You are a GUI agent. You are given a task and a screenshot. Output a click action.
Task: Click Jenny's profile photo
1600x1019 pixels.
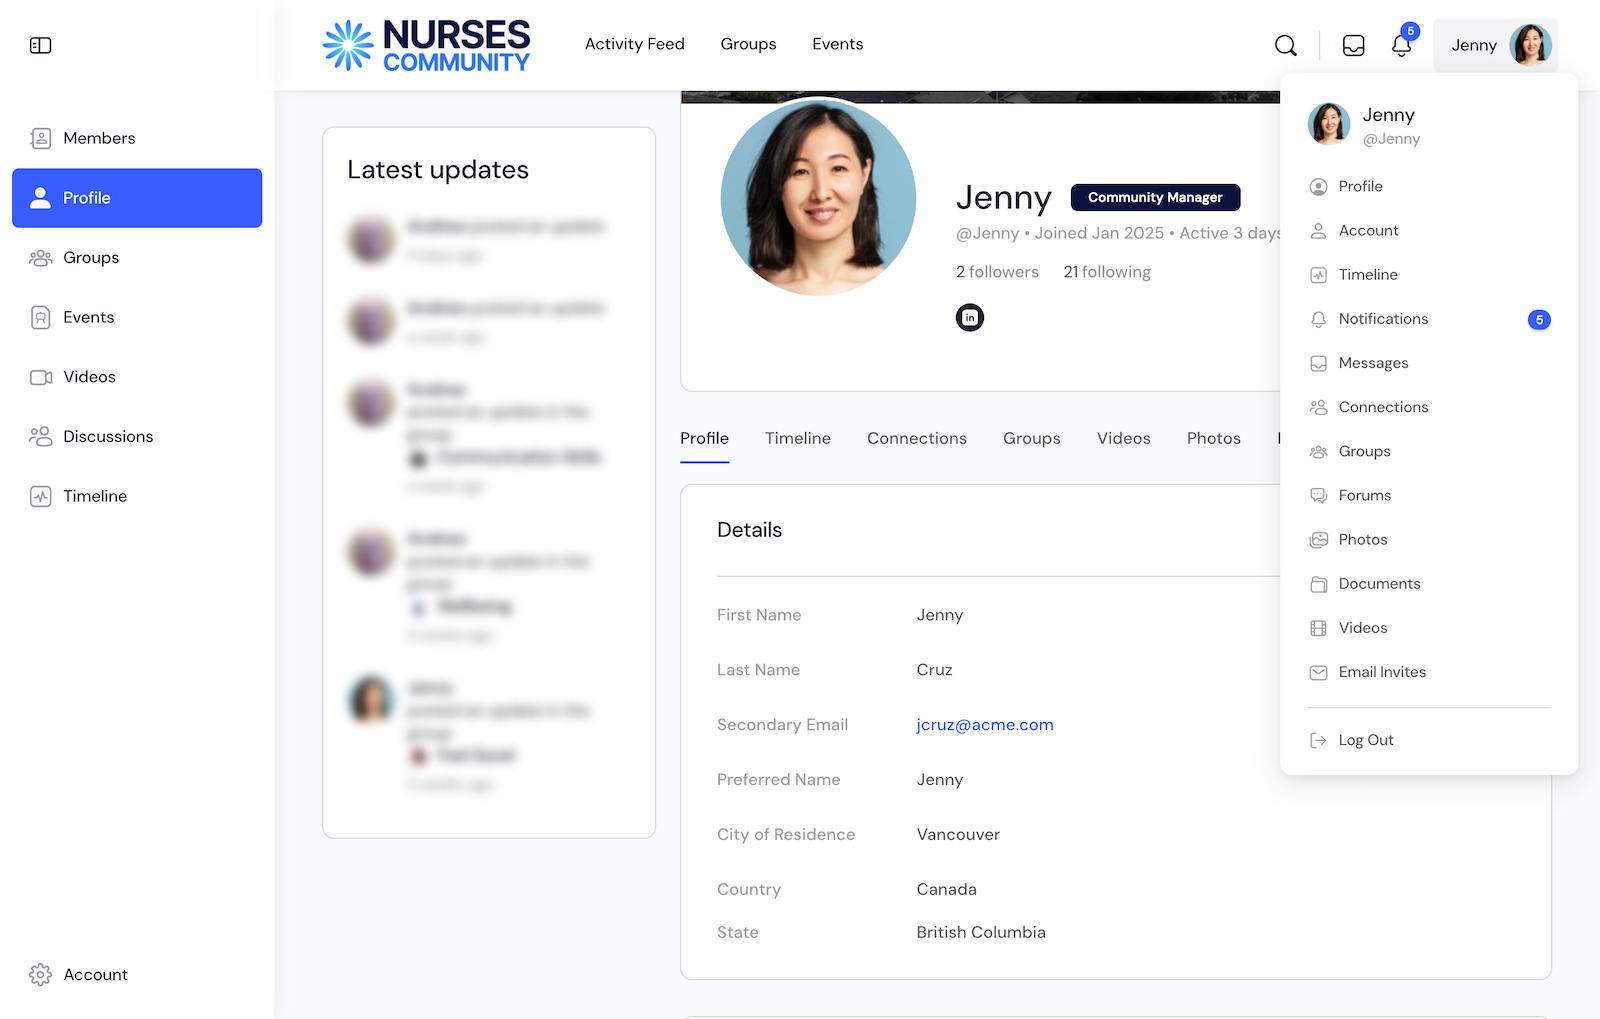click(x=819, y=198)
